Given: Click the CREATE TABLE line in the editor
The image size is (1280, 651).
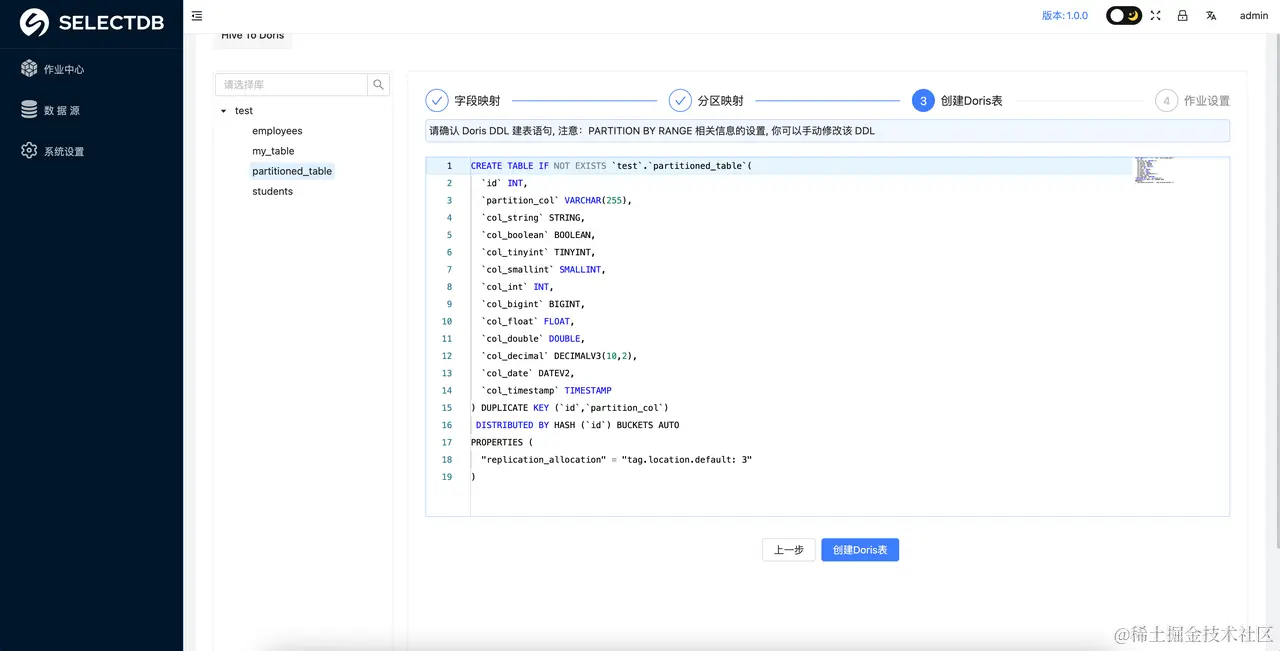Looking at the screenshot, I should (611, 166).
